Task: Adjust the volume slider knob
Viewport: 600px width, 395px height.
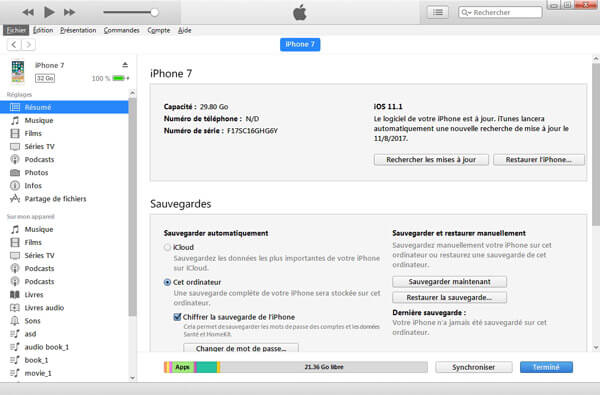Action: [154, 12]
